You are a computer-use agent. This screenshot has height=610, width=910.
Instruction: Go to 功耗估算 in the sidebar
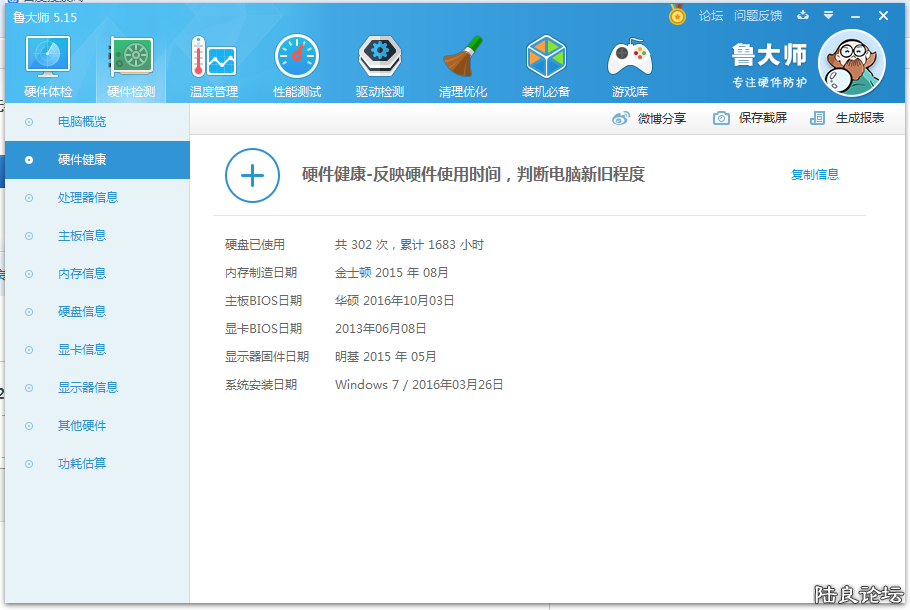point(82,464)
